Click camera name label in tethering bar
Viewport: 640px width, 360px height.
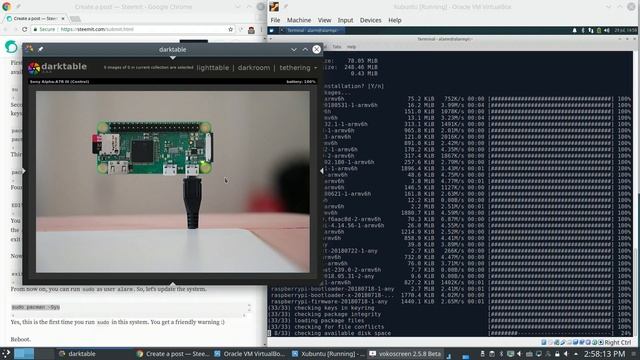60,82
